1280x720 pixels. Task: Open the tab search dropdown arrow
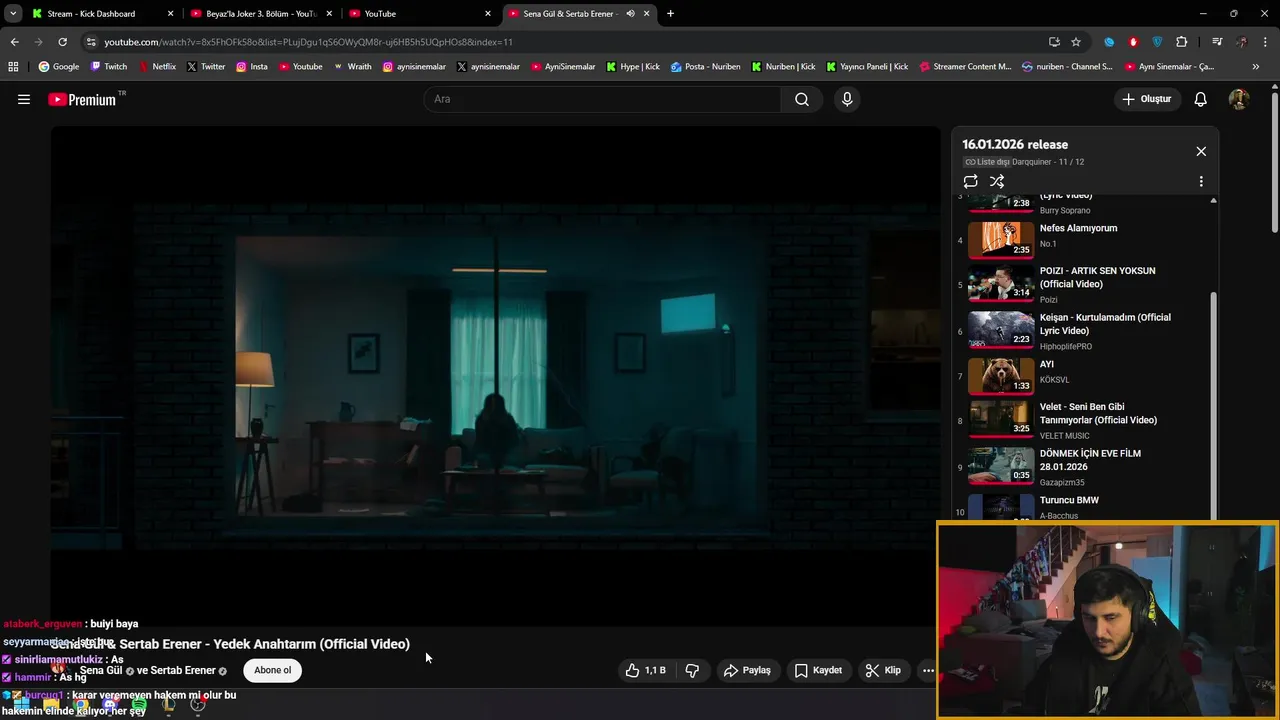click(x=13, y=14)
